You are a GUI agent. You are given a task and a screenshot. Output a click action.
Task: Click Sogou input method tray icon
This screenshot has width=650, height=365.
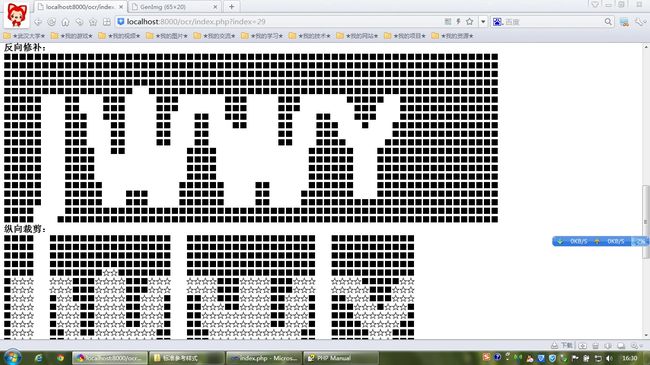coord(486,357)
